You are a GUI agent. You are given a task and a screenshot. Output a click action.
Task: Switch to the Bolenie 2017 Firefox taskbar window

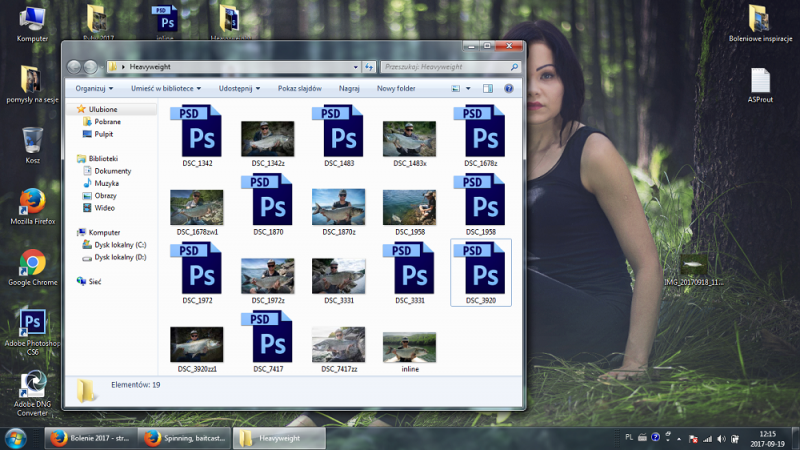pos(88,438)
